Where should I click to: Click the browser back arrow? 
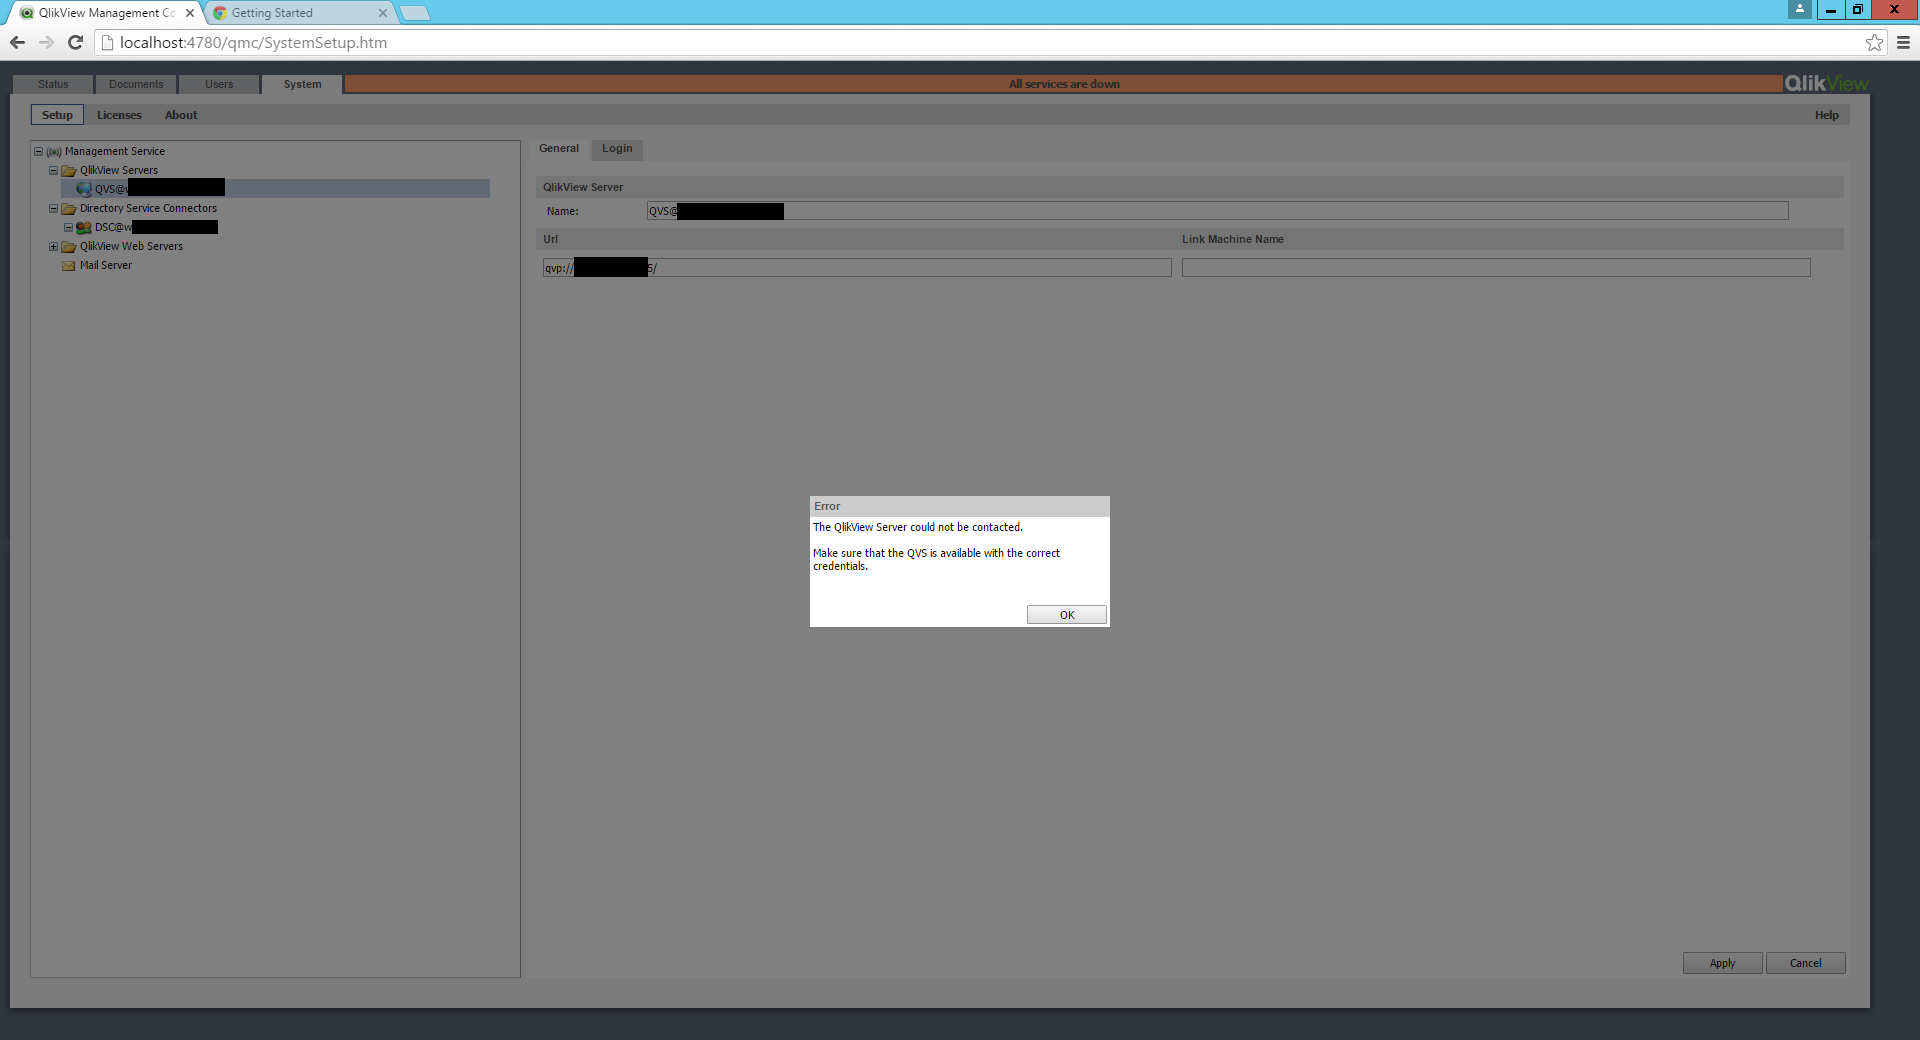[x=17, y=42]
